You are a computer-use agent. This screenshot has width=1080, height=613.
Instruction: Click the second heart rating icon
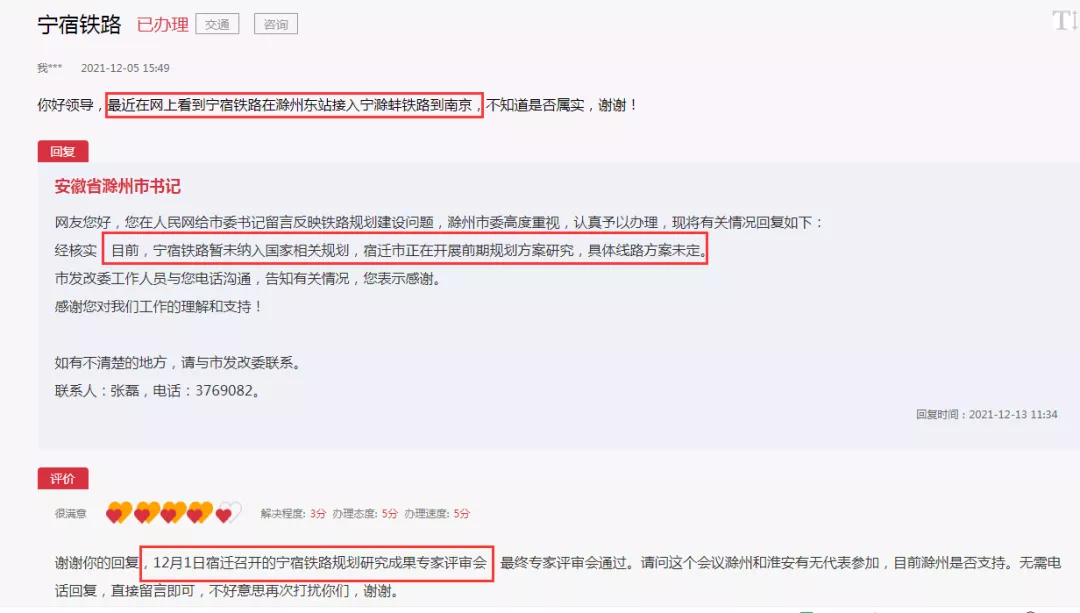[146, 513]
